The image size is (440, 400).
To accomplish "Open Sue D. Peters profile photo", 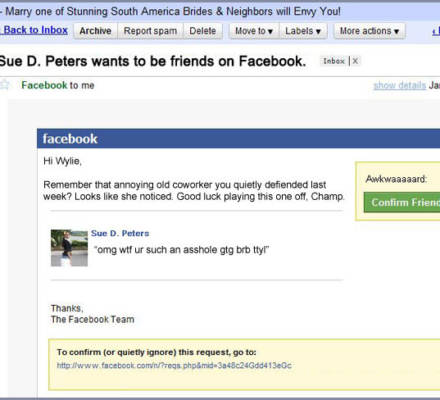I will point(69,248).
